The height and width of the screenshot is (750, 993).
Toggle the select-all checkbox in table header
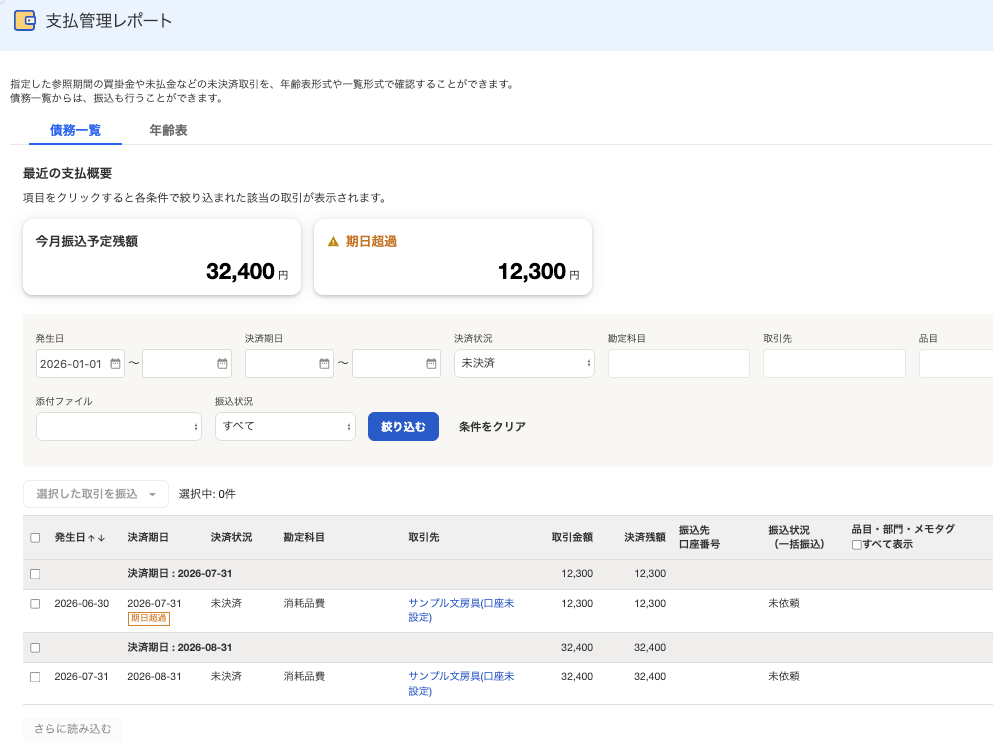35,538
